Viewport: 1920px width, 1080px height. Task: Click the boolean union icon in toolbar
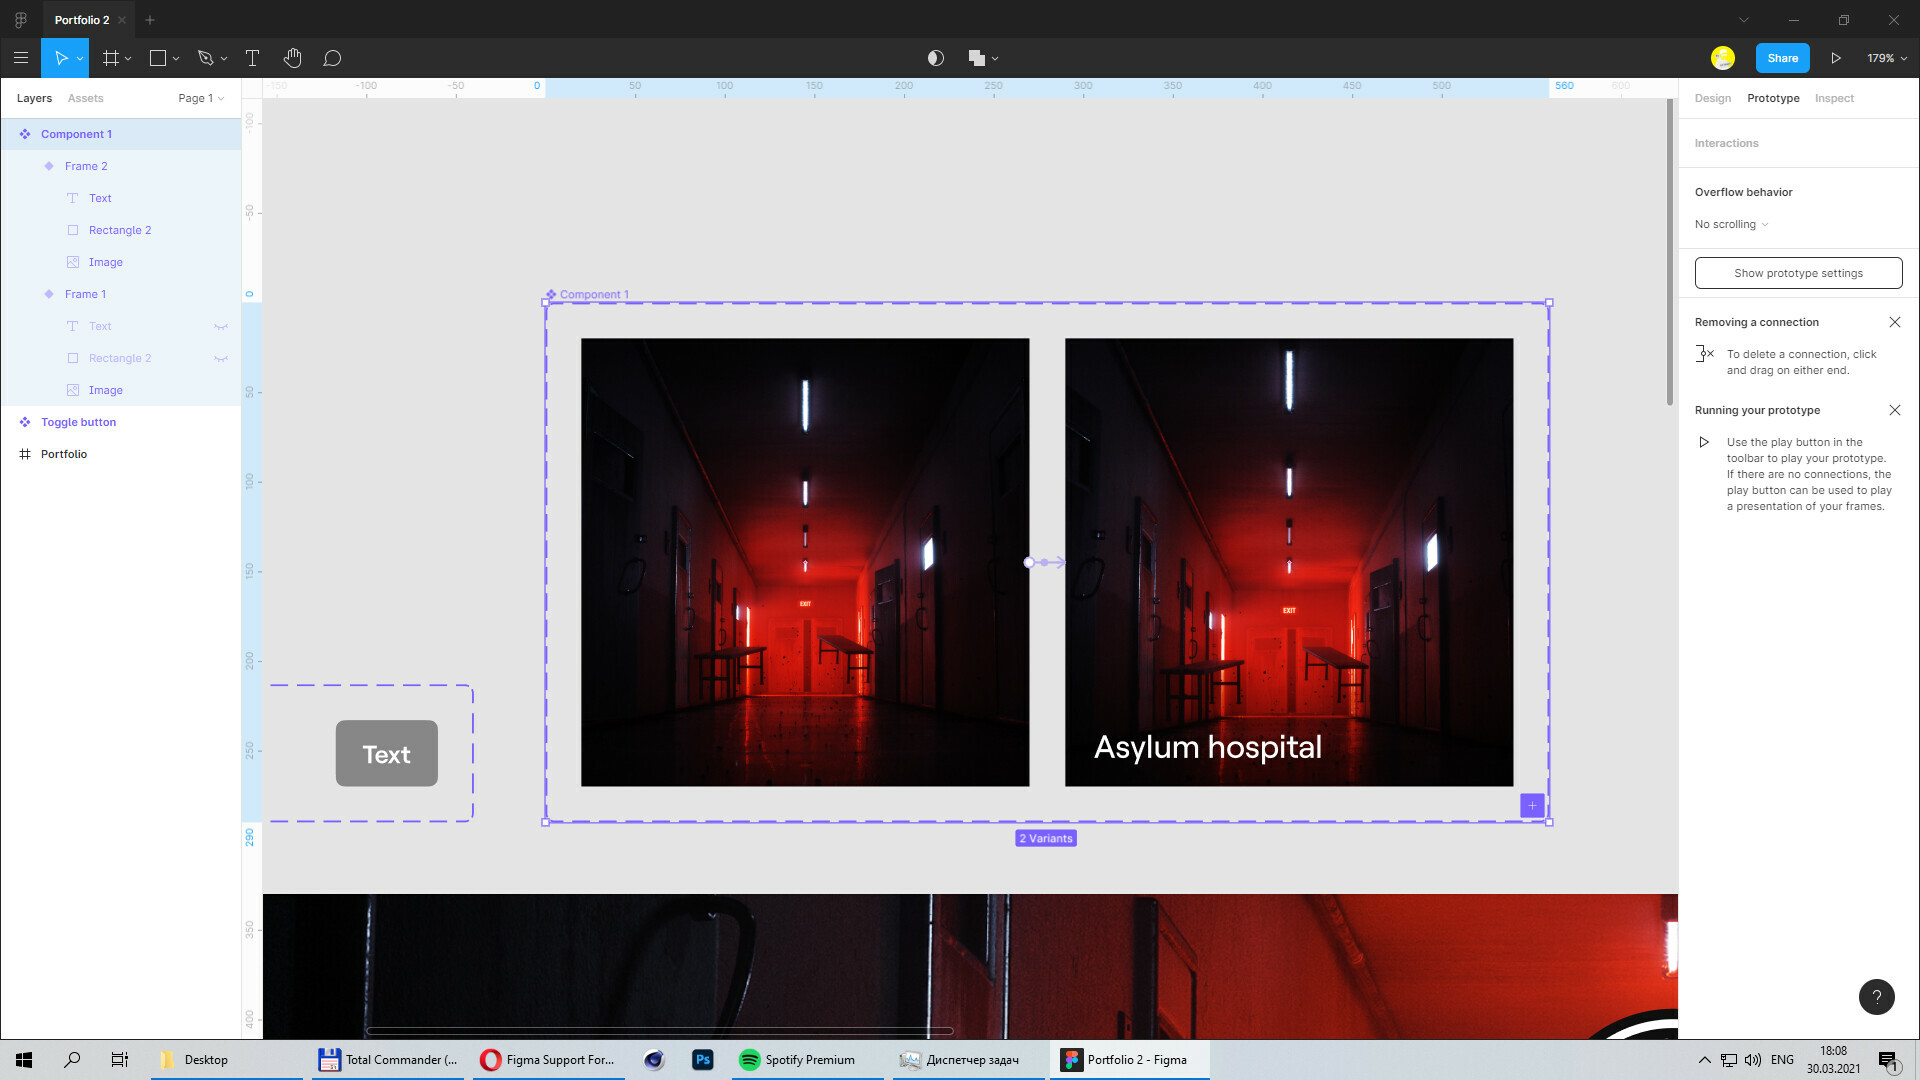point(976,58)
